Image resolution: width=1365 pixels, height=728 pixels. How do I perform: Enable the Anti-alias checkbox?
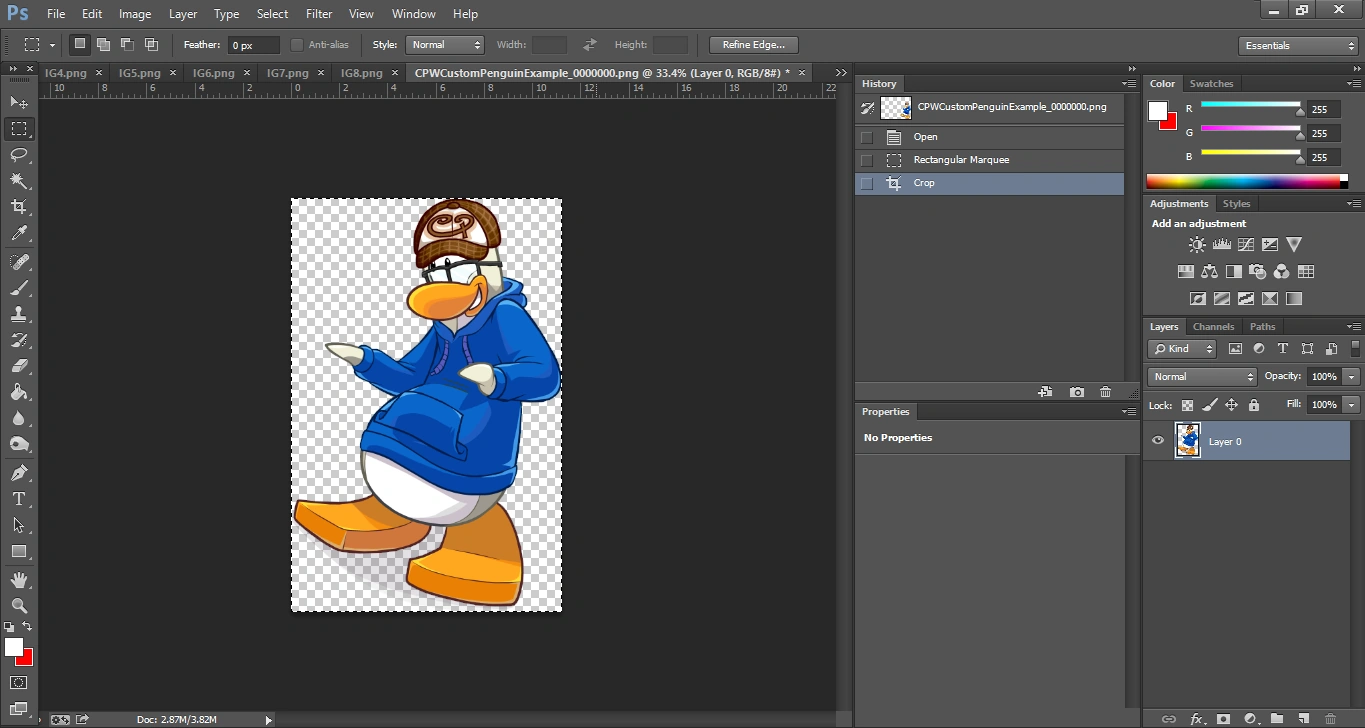[297, 45]
